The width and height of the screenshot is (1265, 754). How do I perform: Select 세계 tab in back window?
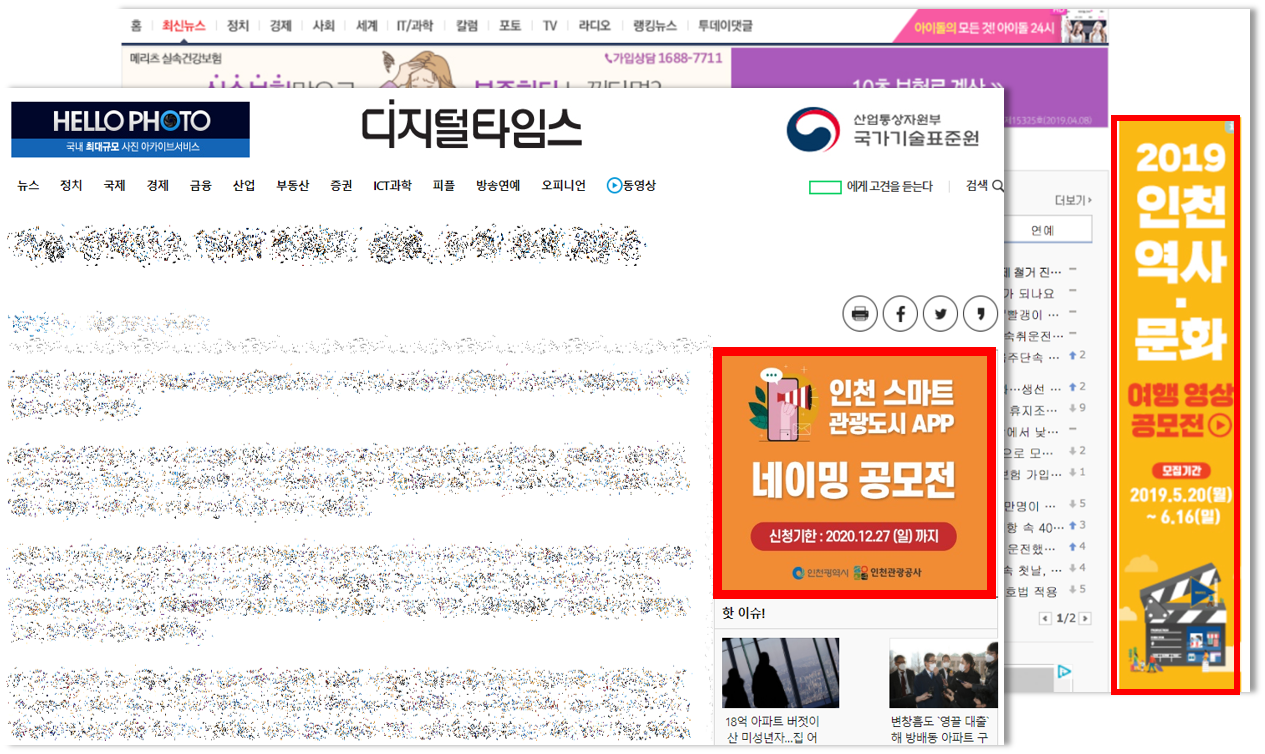[367, 26]
